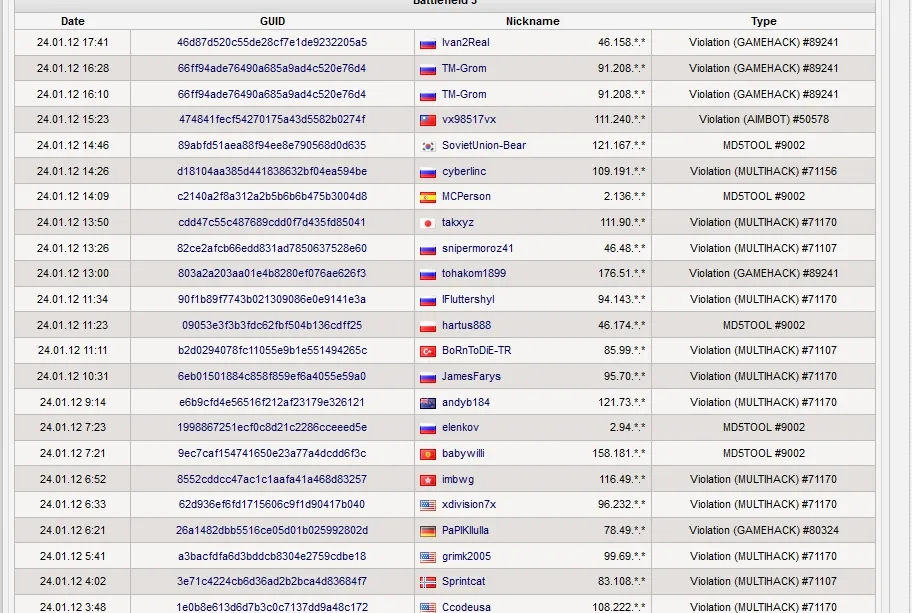Click the Type column header
The height and width of the screenshot is (613, 912).
click(x=764, y=21)
